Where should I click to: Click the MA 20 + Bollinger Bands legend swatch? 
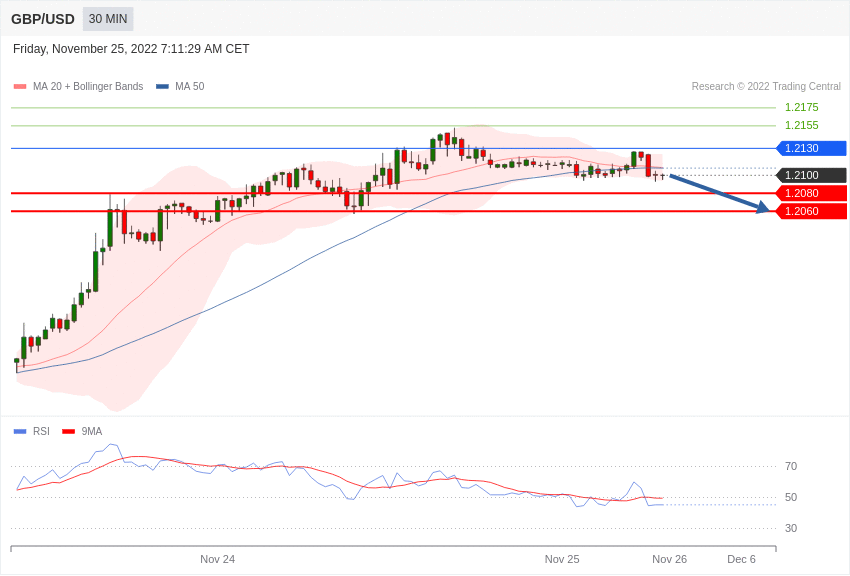pos(20,87)
